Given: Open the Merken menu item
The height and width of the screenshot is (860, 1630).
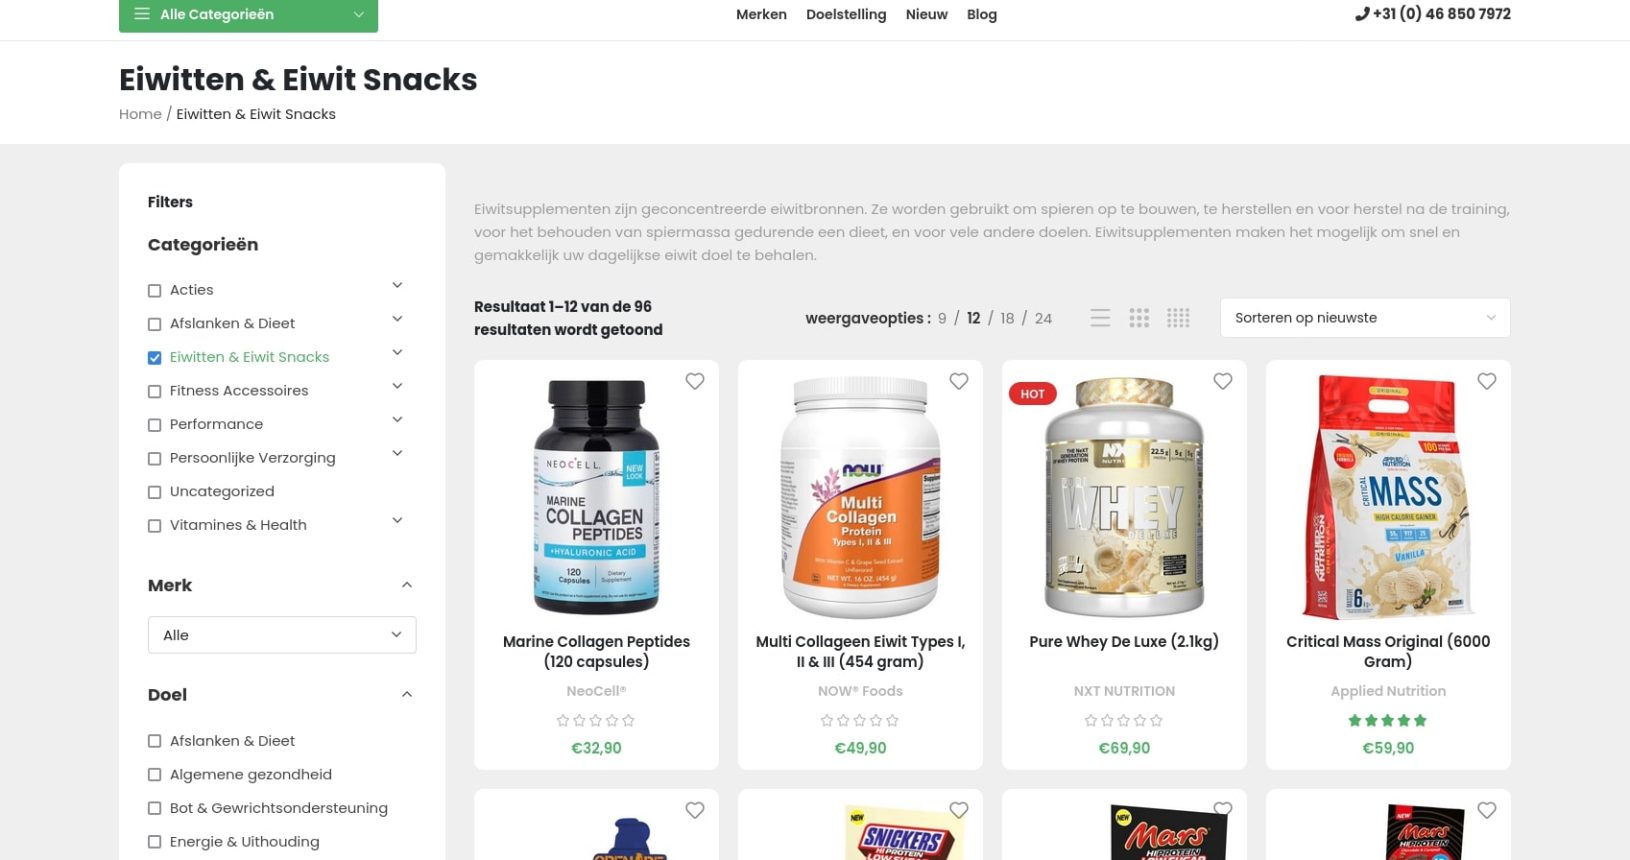Looking at the screenshot, I should (x=761, y=14).
